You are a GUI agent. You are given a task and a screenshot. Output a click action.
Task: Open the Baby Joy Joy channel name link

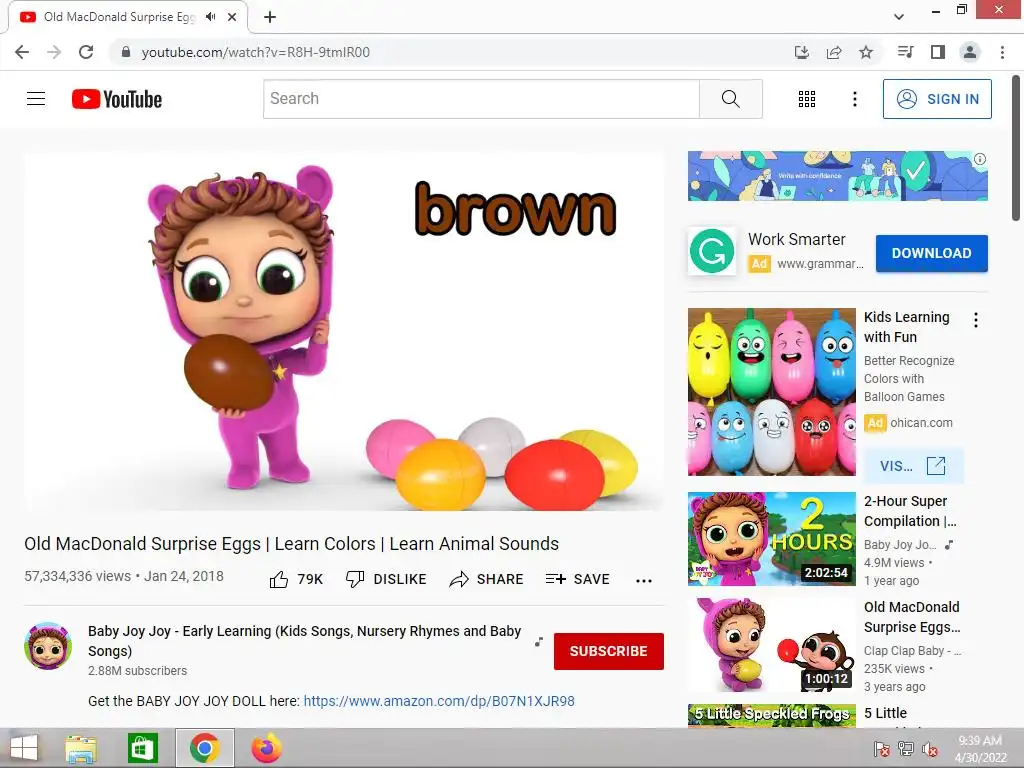tap(304, 641)
